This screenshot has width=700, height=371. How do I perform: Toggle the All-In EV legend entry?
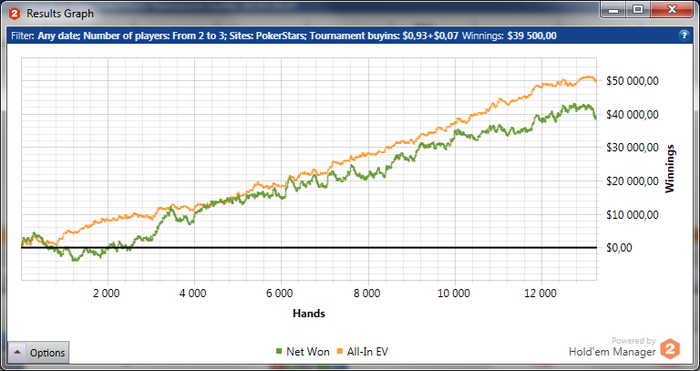click(362, 352)
